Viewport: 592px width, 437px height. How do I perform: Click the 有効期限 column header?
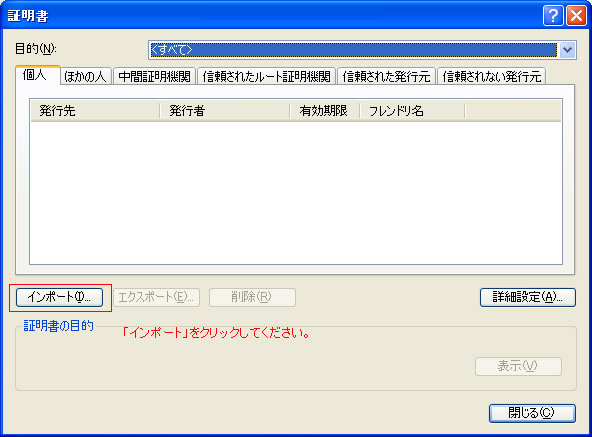pyautogui.click(x=325, y=111)
